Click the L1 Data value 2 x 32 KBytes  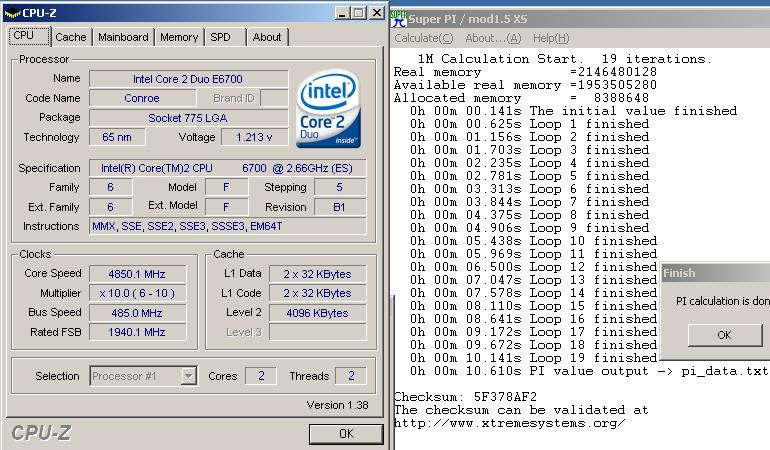click(317, 274)
